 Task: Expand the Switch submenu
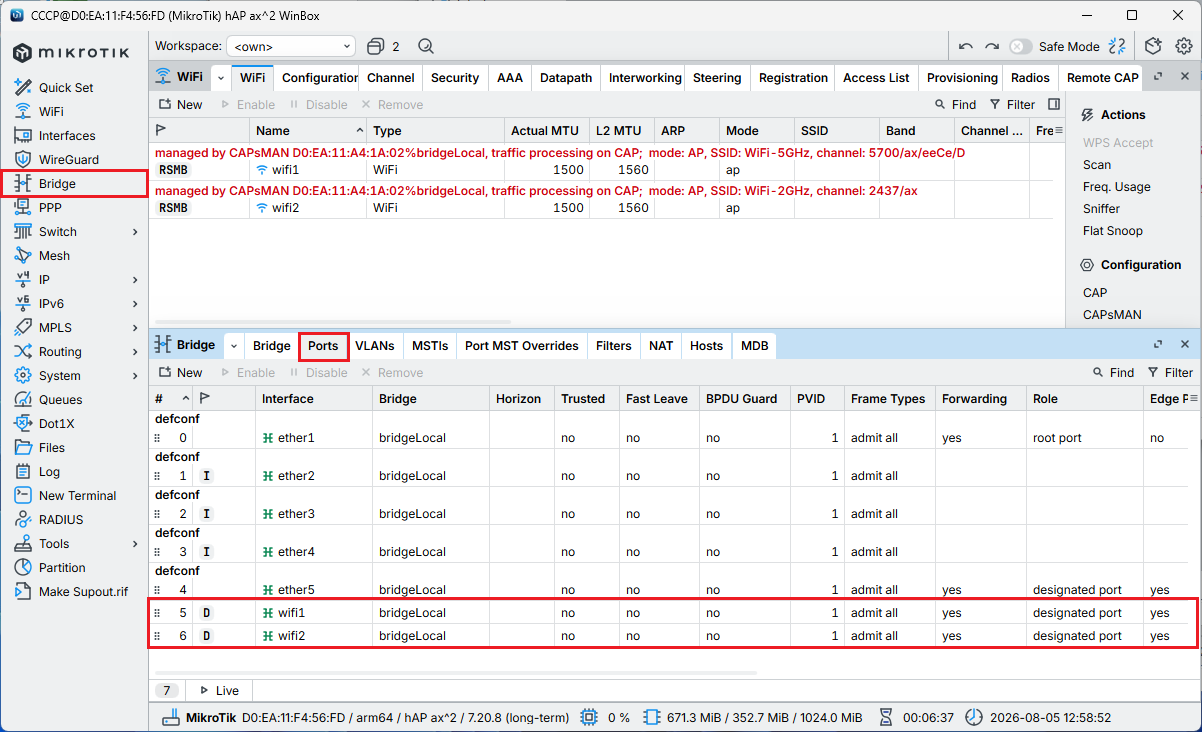pos(135,232)
